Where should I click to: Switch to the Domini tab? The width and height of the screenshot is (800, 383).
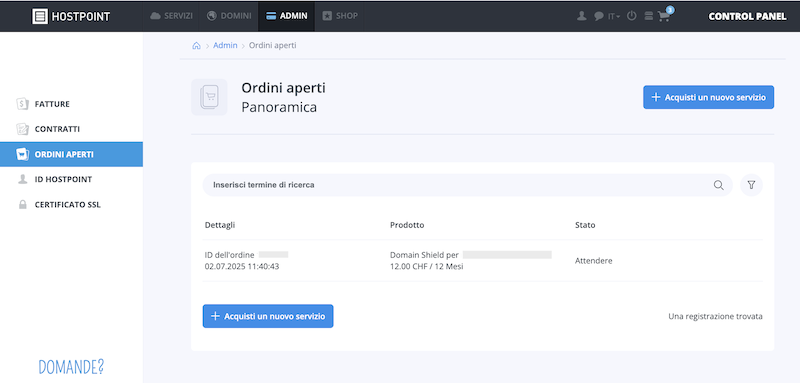229,16
